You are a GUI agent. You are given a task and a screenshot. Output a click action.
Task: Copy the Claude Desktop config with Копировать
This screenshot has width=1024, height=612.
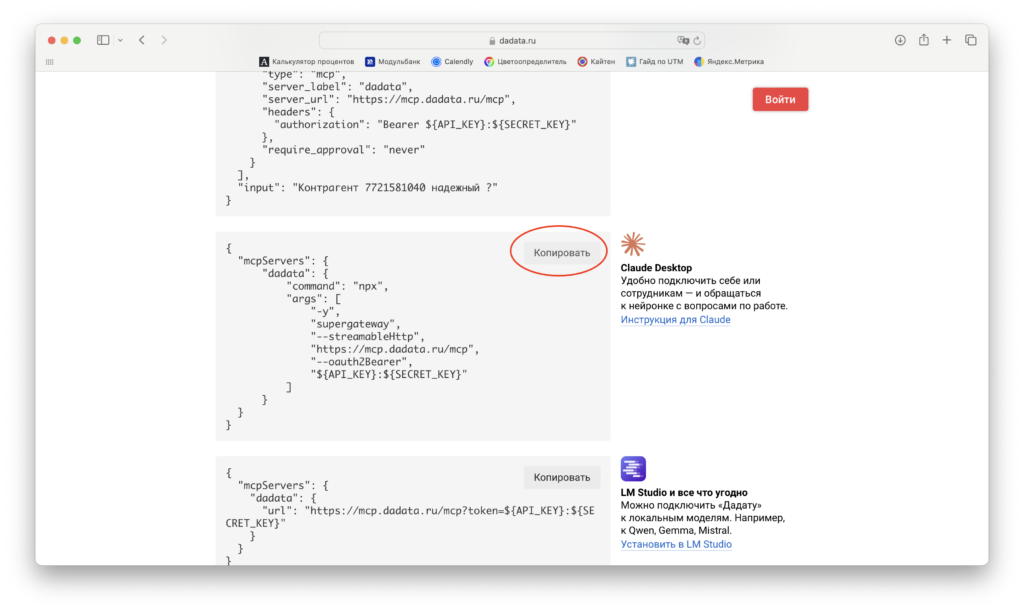(562, 253)
